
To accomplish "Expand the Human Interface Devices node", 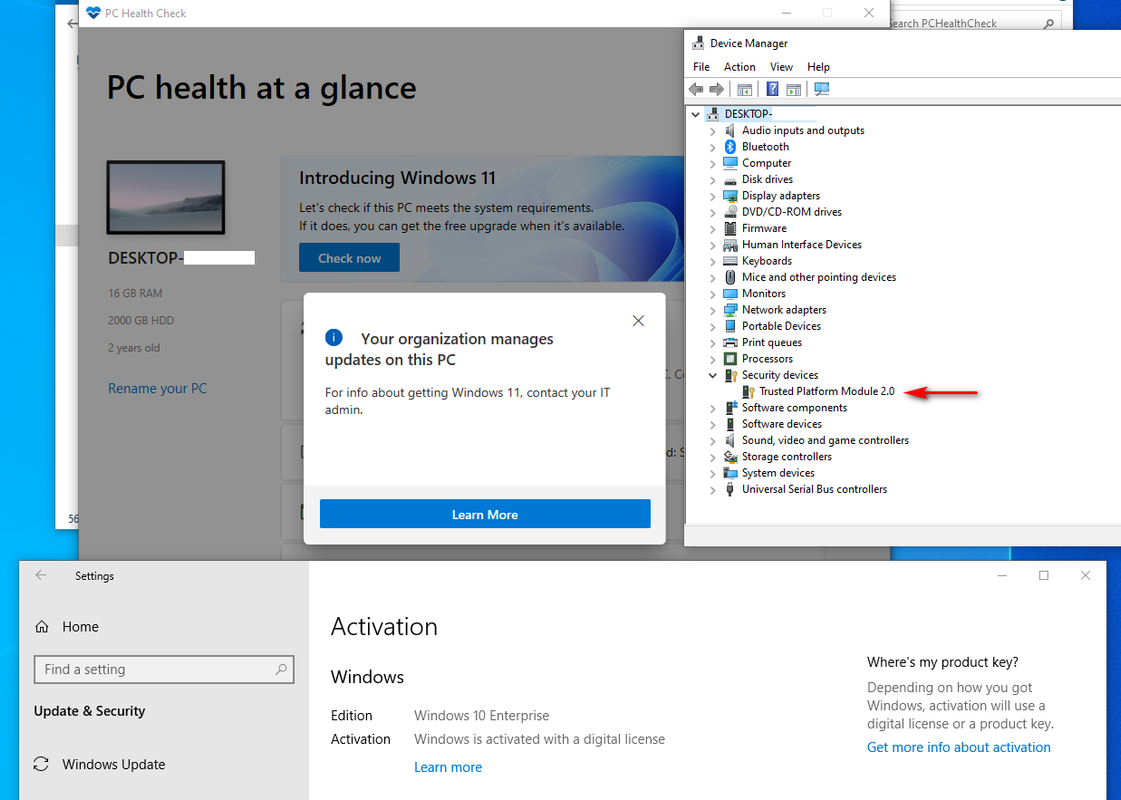I will click(x=712, y=245).
